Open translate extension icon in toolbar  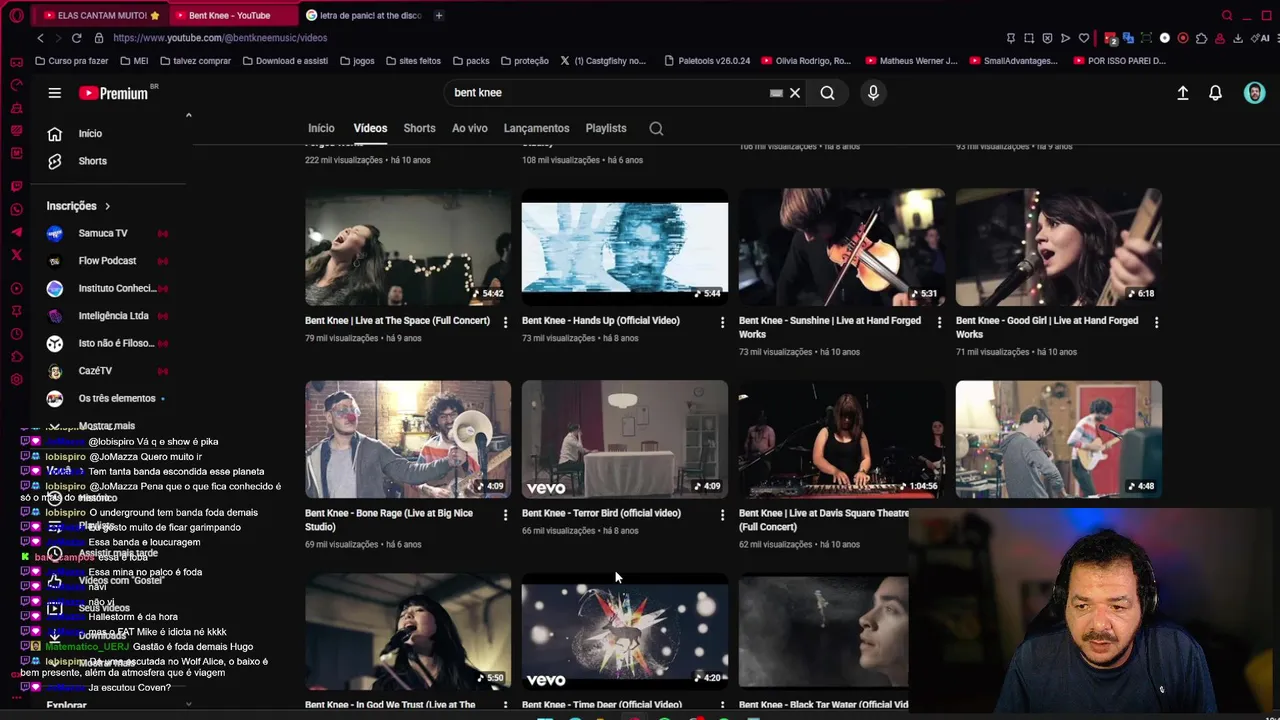pos(1128,38)
